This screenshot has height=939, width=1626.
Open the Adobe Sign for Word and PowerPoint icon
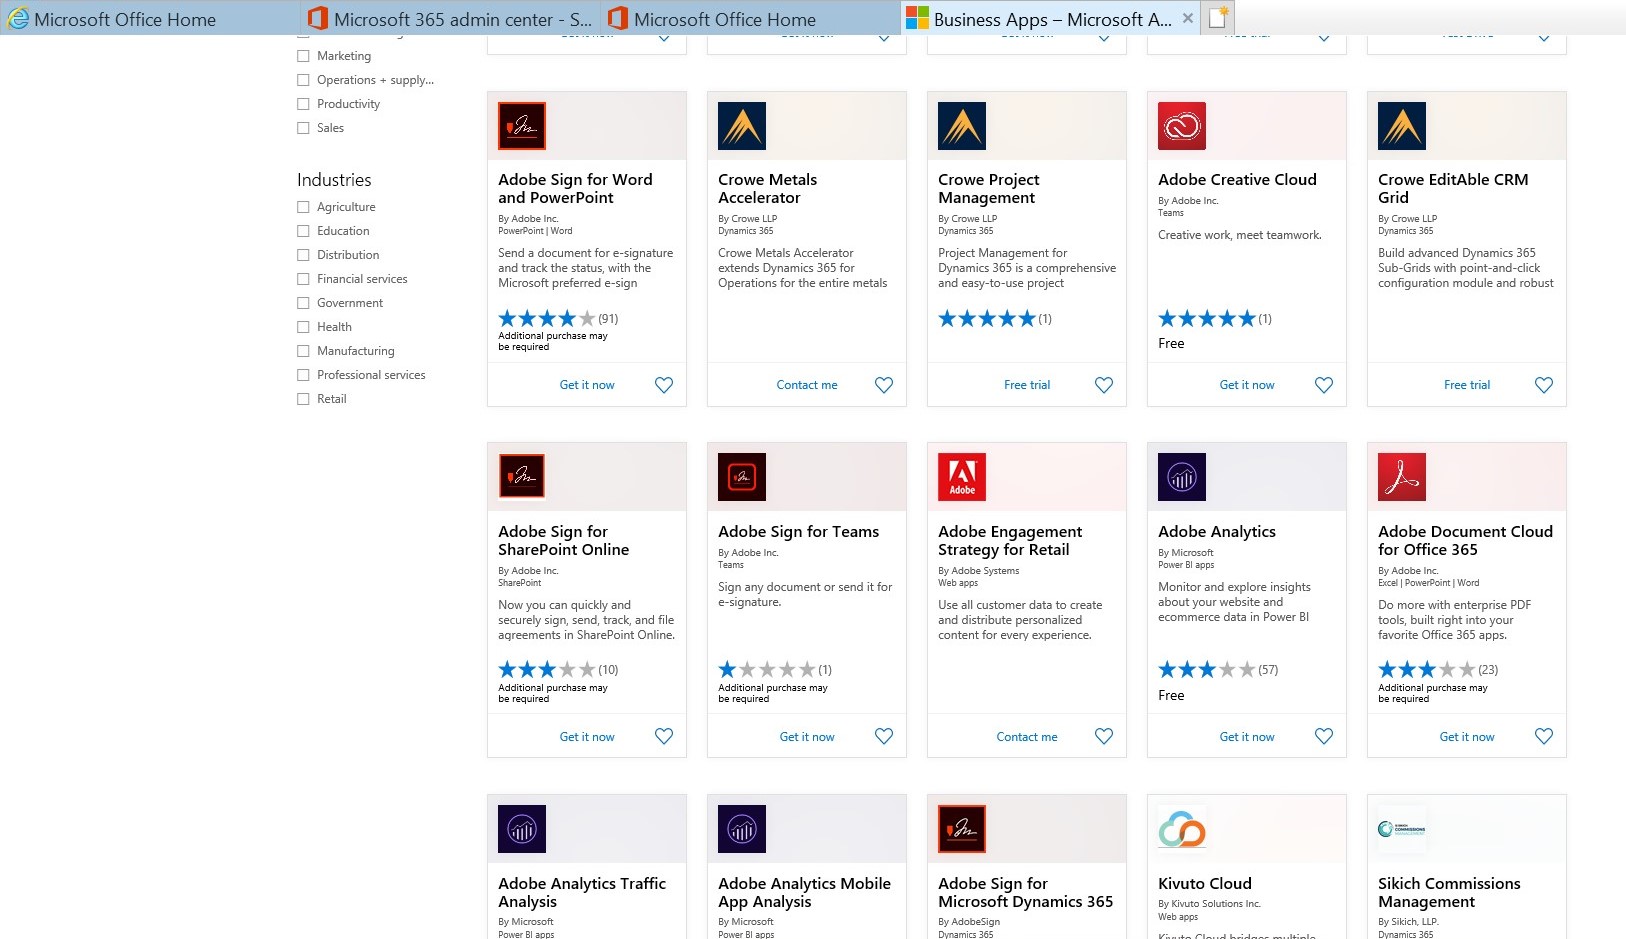522,126
